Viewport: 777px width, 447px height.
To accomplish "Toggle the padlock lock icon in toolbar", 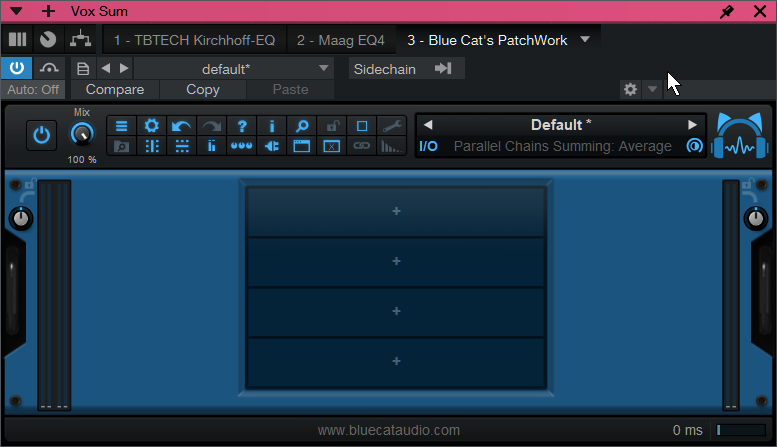I will 332,126.
